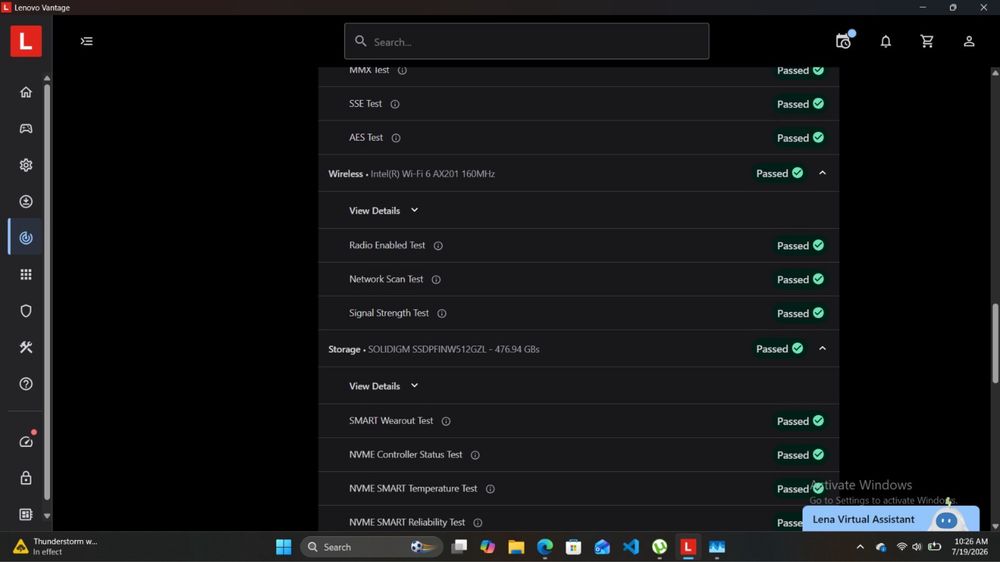Open Lena Virtual Assistant chat
This screenshot has height=562, width=1000.
[x=891, y=519]
